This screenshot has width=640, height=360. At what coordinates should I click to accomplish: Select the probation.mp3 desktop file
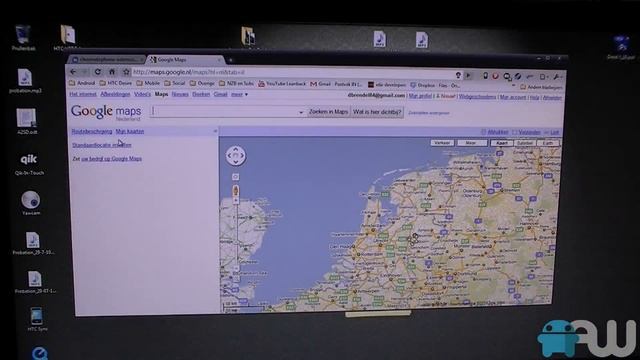tap(25, 81)
